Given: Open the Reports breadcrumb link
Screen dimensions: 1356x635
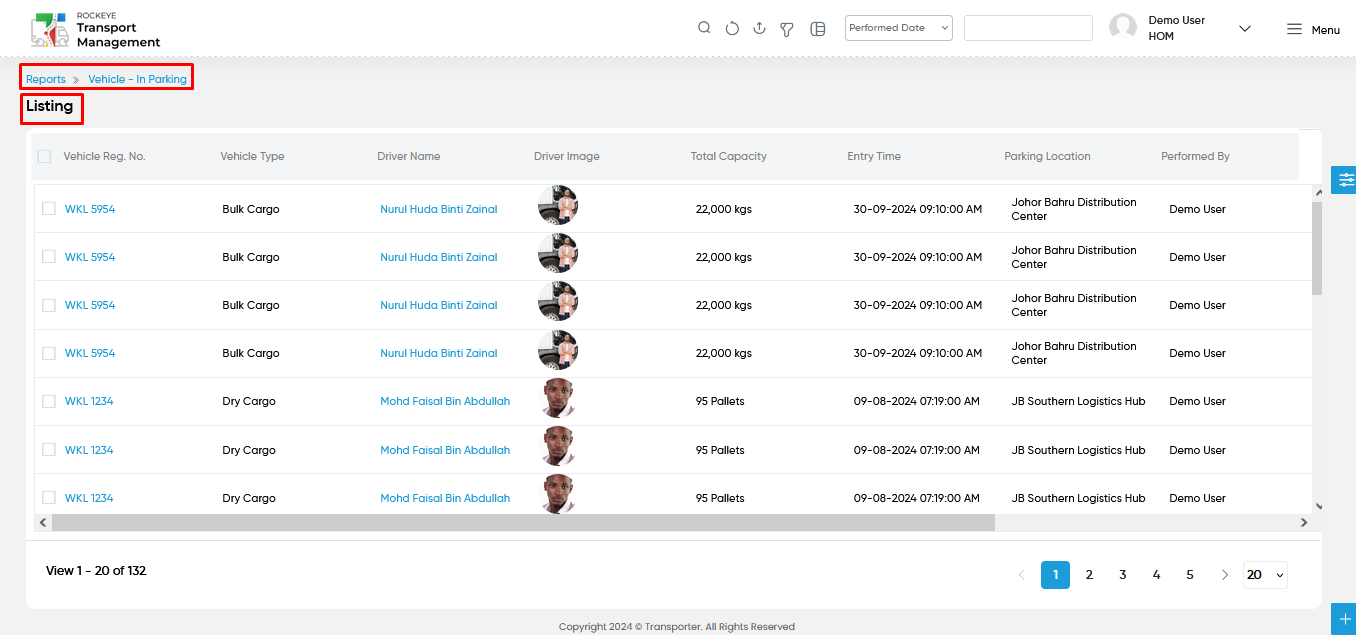Looking at the screenshot, I should pyautogui.click(x=46, y=79).
